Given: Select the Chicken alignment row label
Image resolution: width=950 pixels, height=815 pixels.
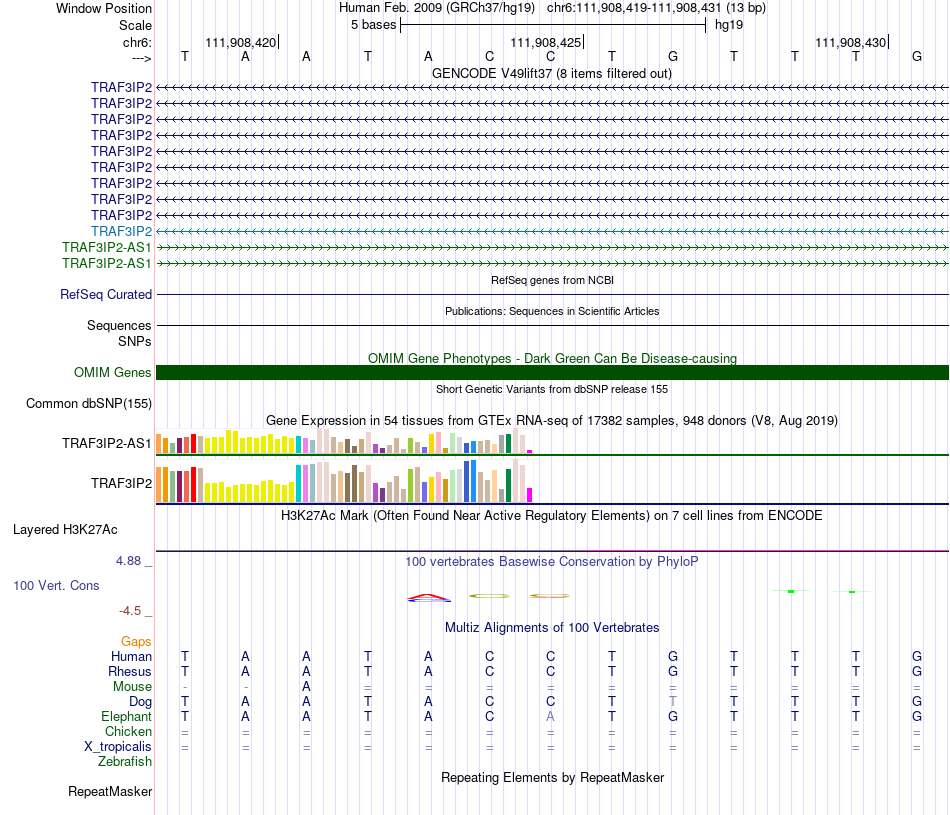Looking at the screenshot, I should pyautogui.click(x=128, y=731).
